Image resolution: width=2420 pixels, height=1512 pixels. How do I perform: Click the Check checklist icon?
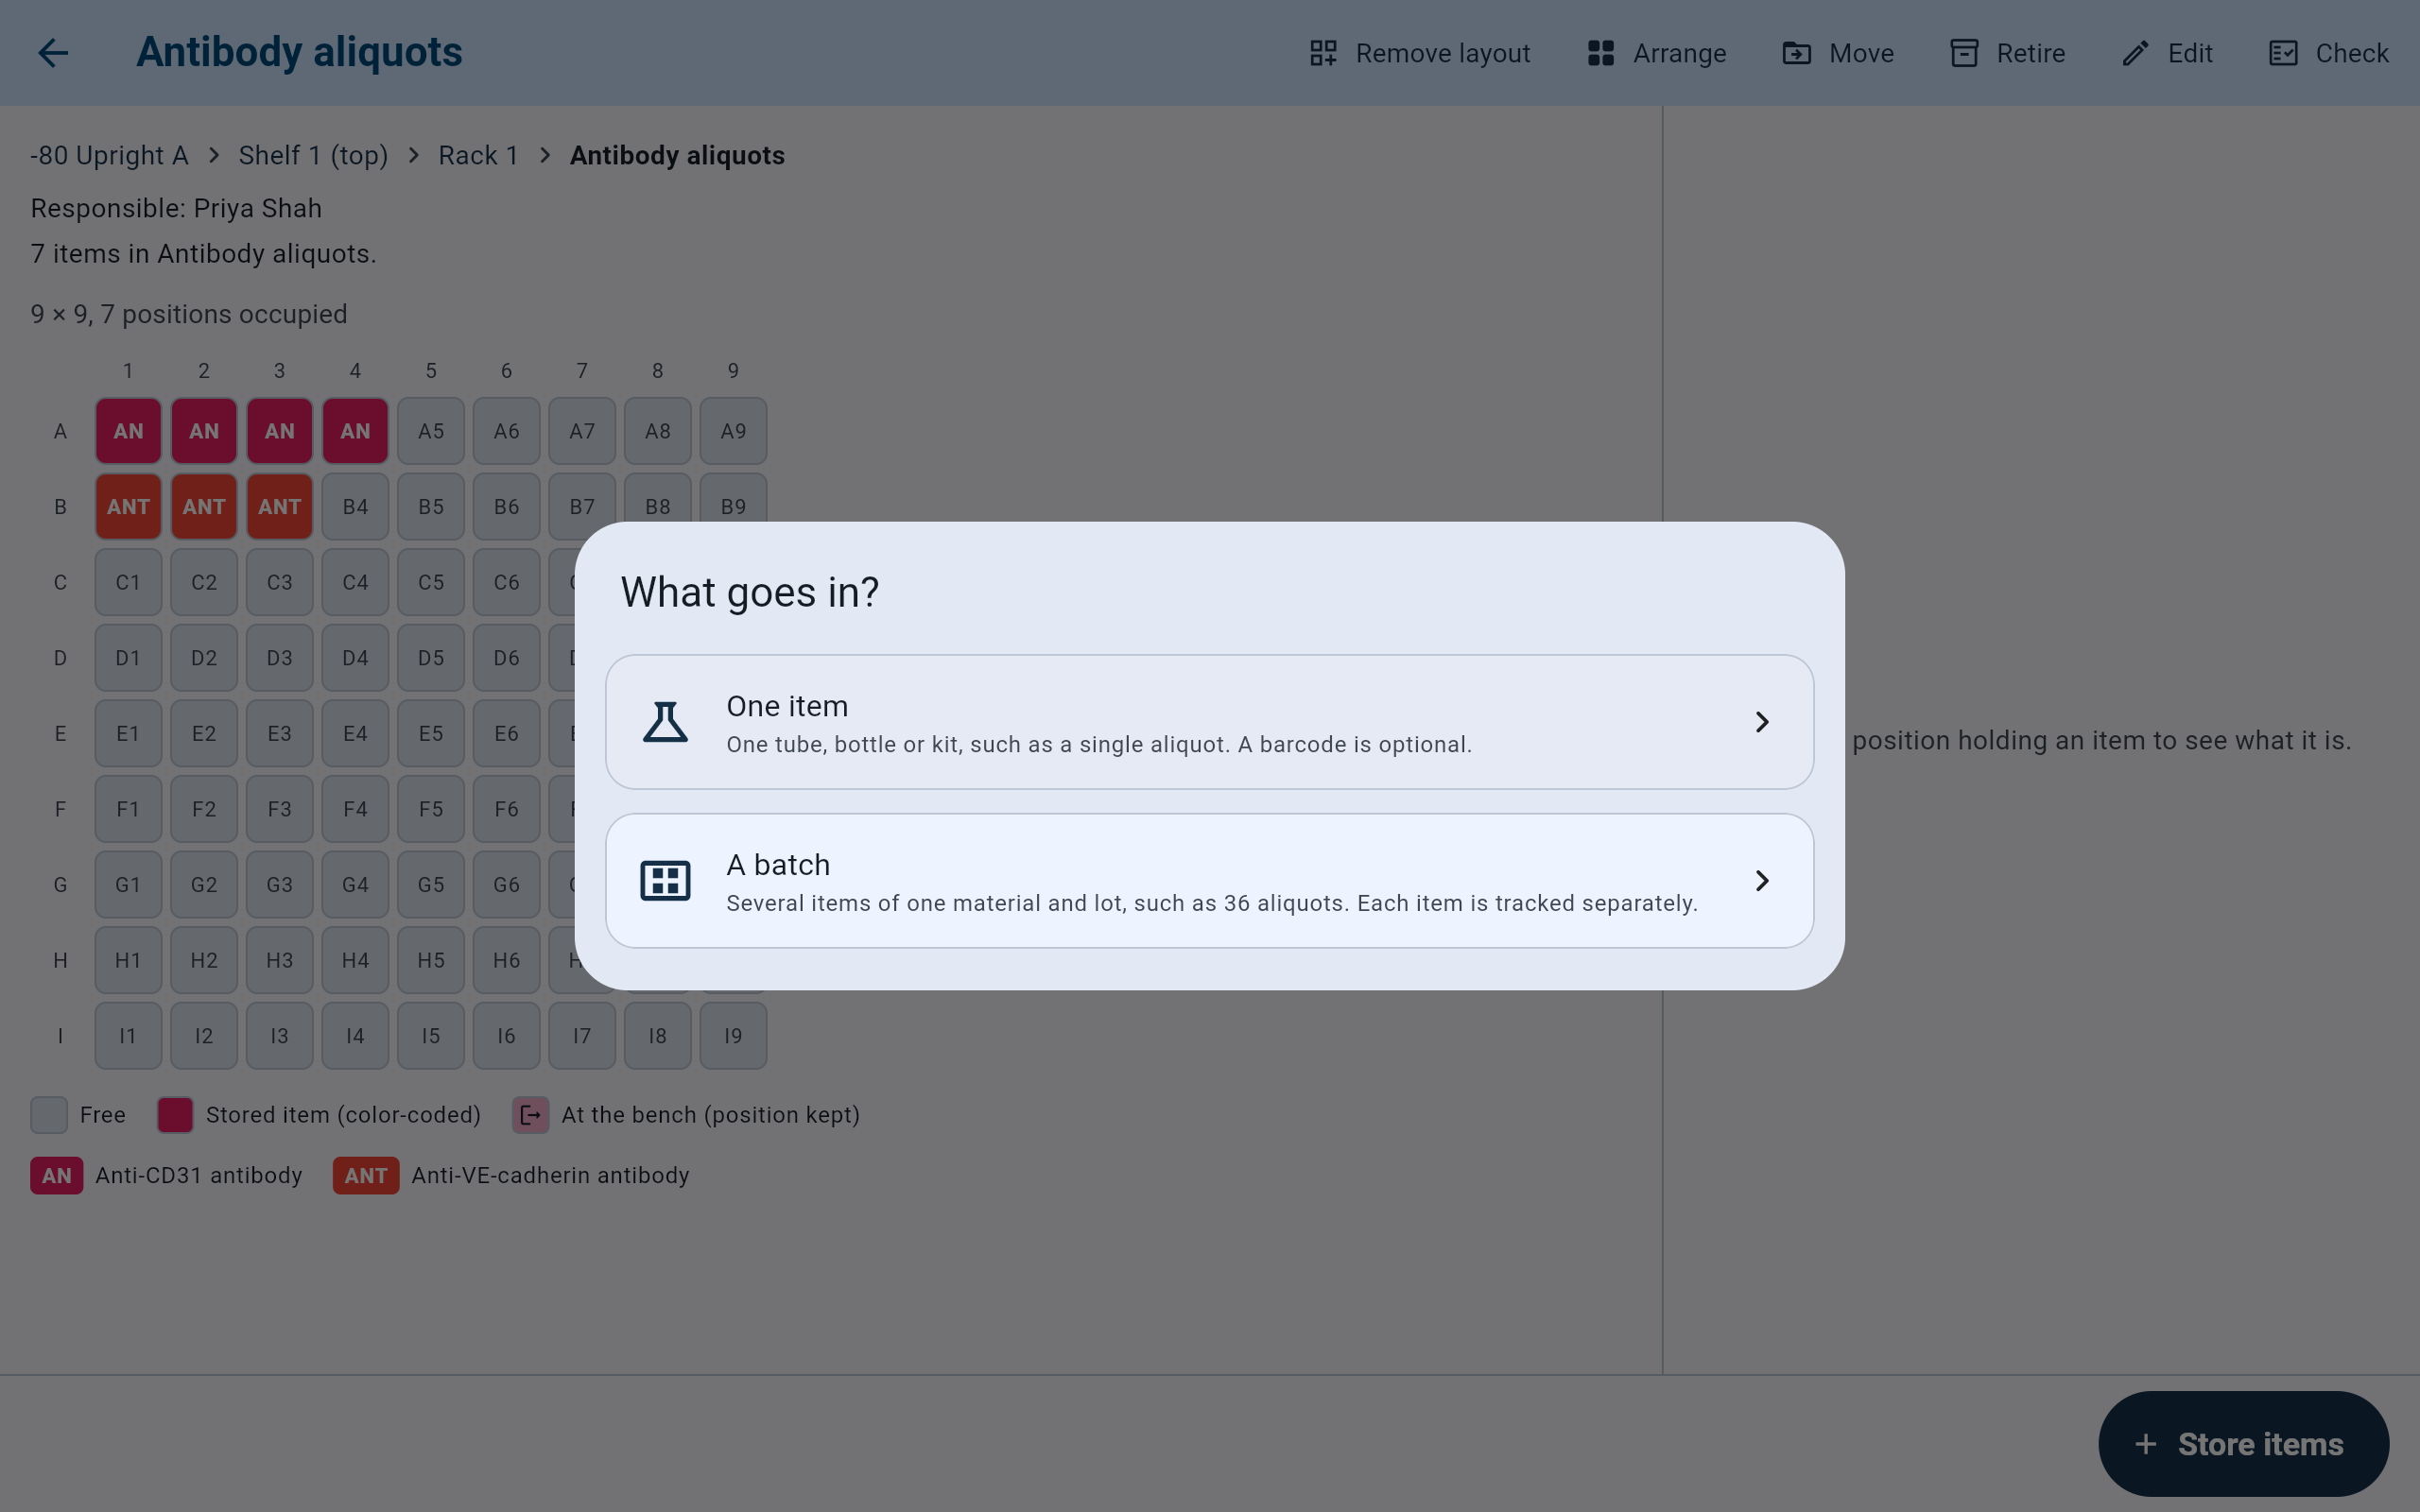pyautogui.click(x=2283, y=53)
